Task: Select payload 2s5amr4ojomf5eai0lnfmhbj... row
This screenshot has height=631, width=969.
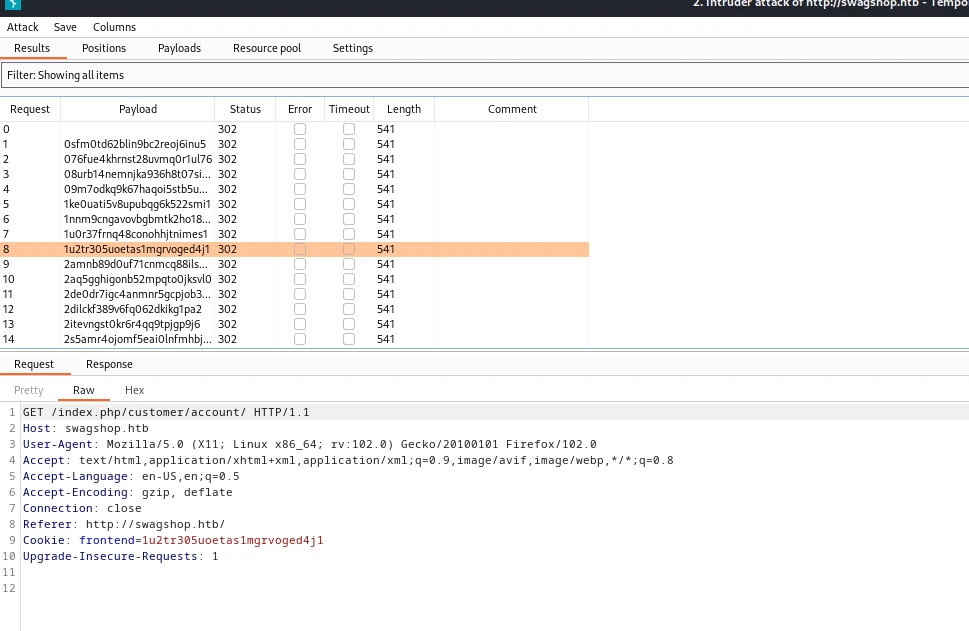Action: 294,339
